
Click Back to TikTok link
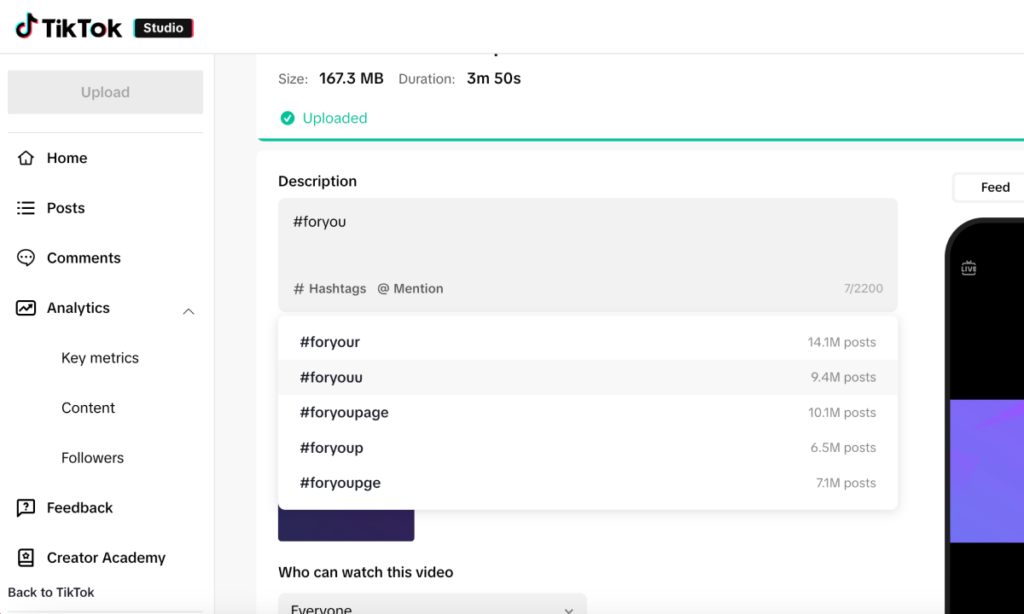point(51,592)
